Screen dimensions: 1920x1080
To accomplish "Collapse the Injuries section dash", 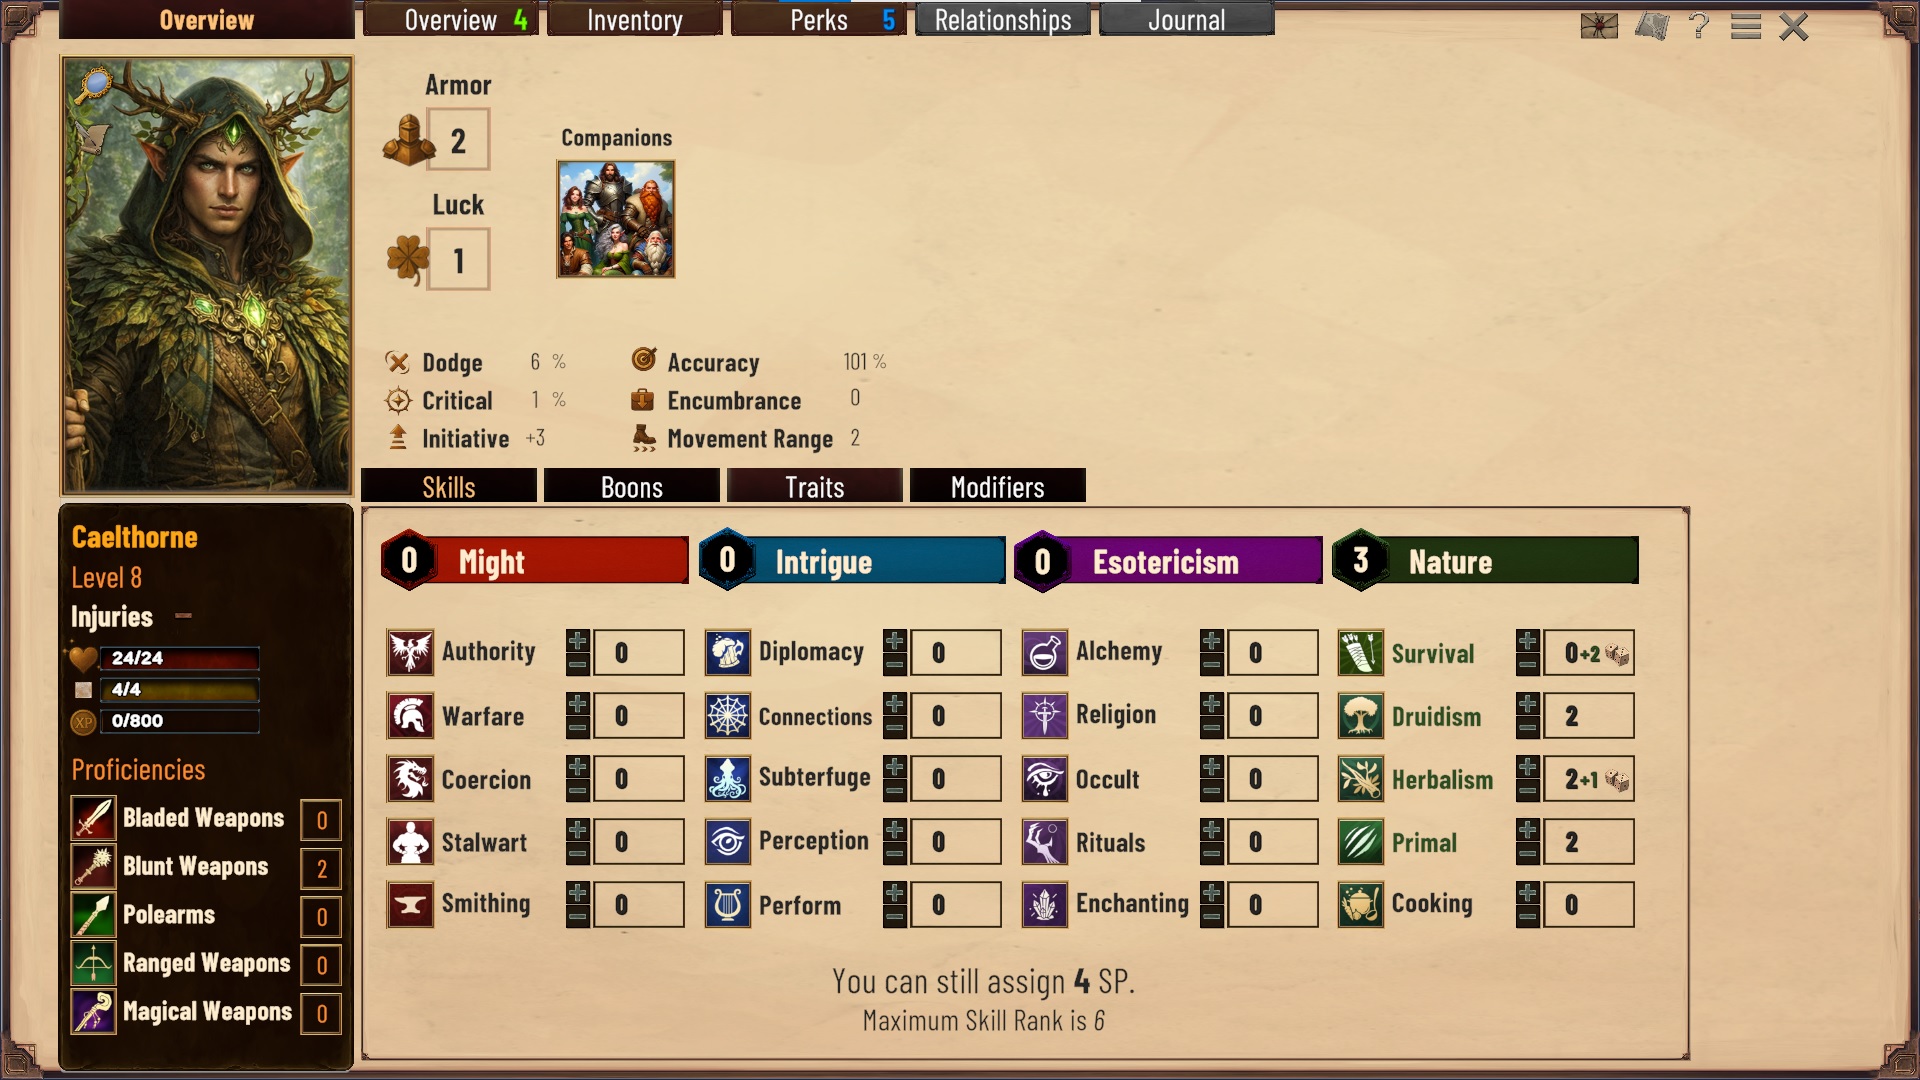I will click(183, 616).
